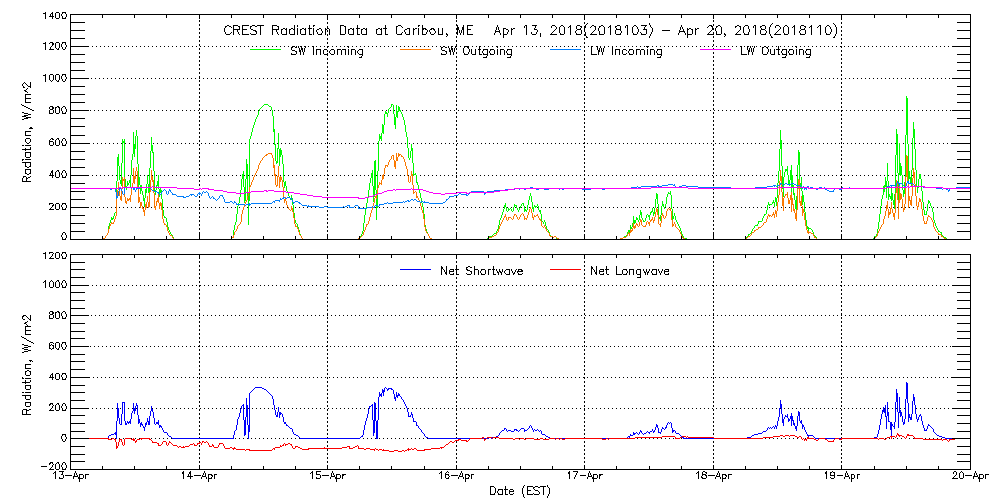The height and width of the screenshot is (500, 1000).
Task: Pick the '18-Apr' date on the x-axis
Action: point(713,478)
